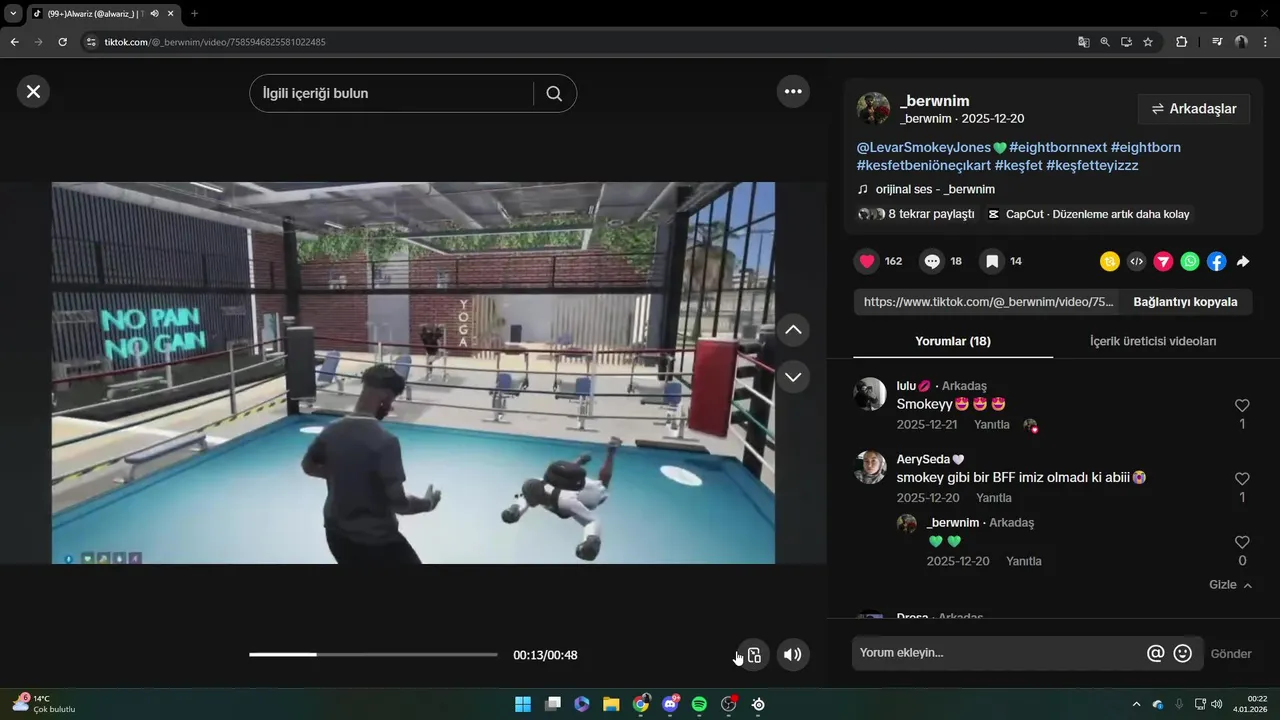Open lulu's avatar in comments
The width and height of the screenshot is (1280, 720).
[870, 394]
